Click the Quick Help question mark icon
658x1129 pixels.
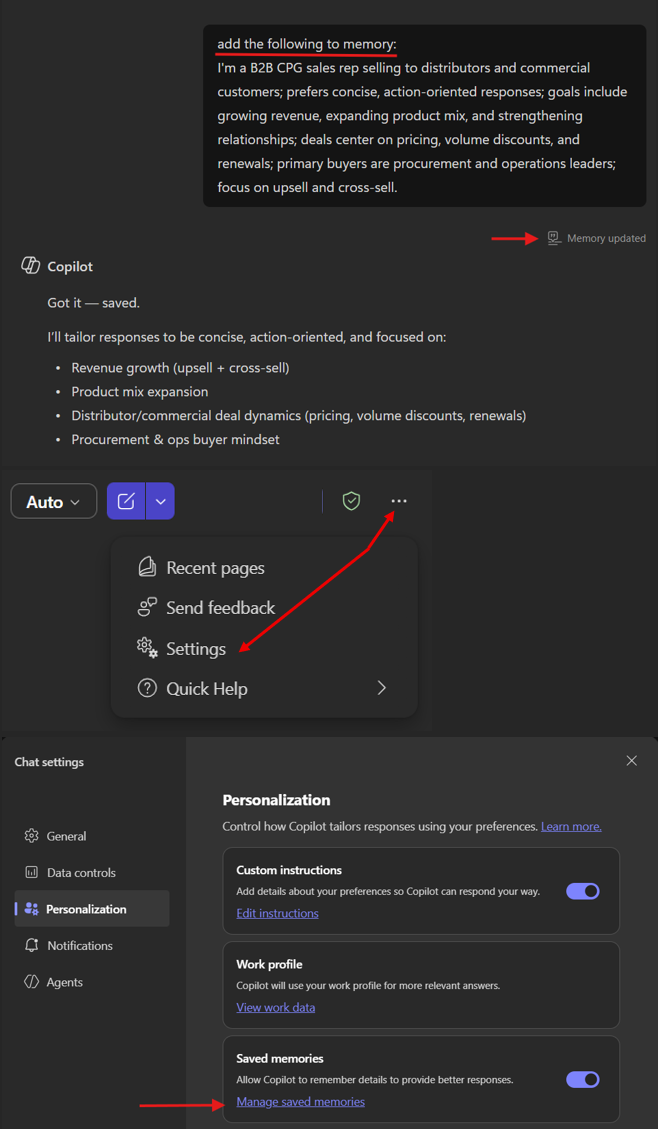click(147, 688)
